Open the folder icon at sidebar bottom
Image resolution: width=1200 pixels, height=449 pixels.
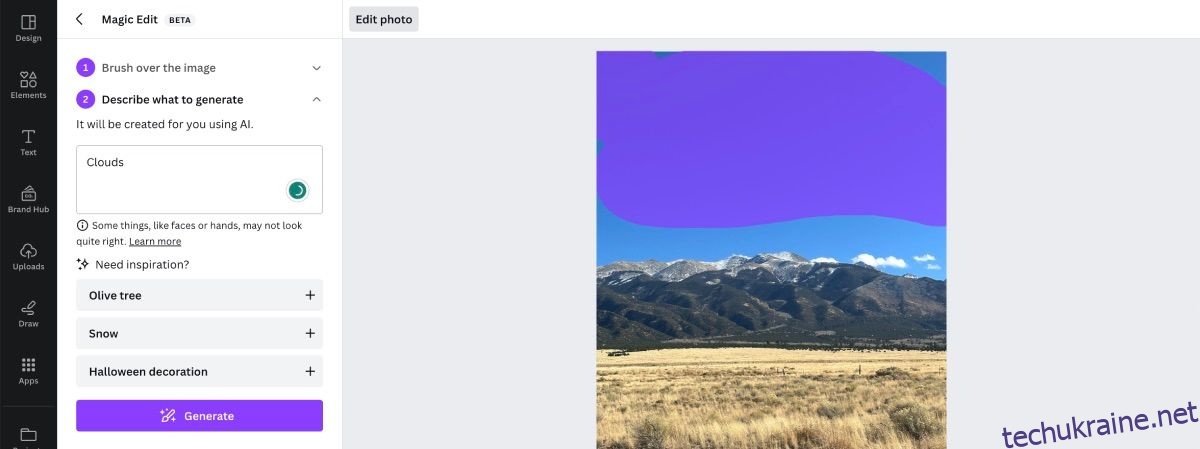[x=28, y=434]
